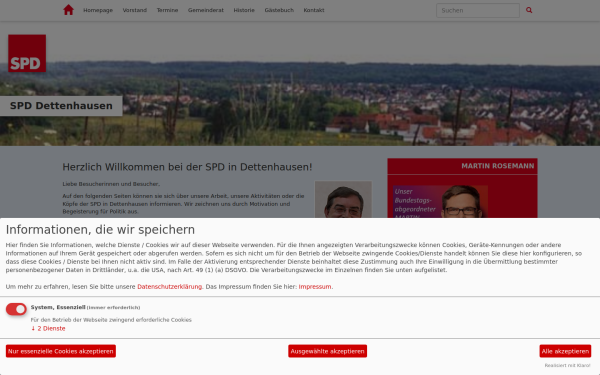Open the Gemeinderat menu item
The image size is (600, 375).
205,10
